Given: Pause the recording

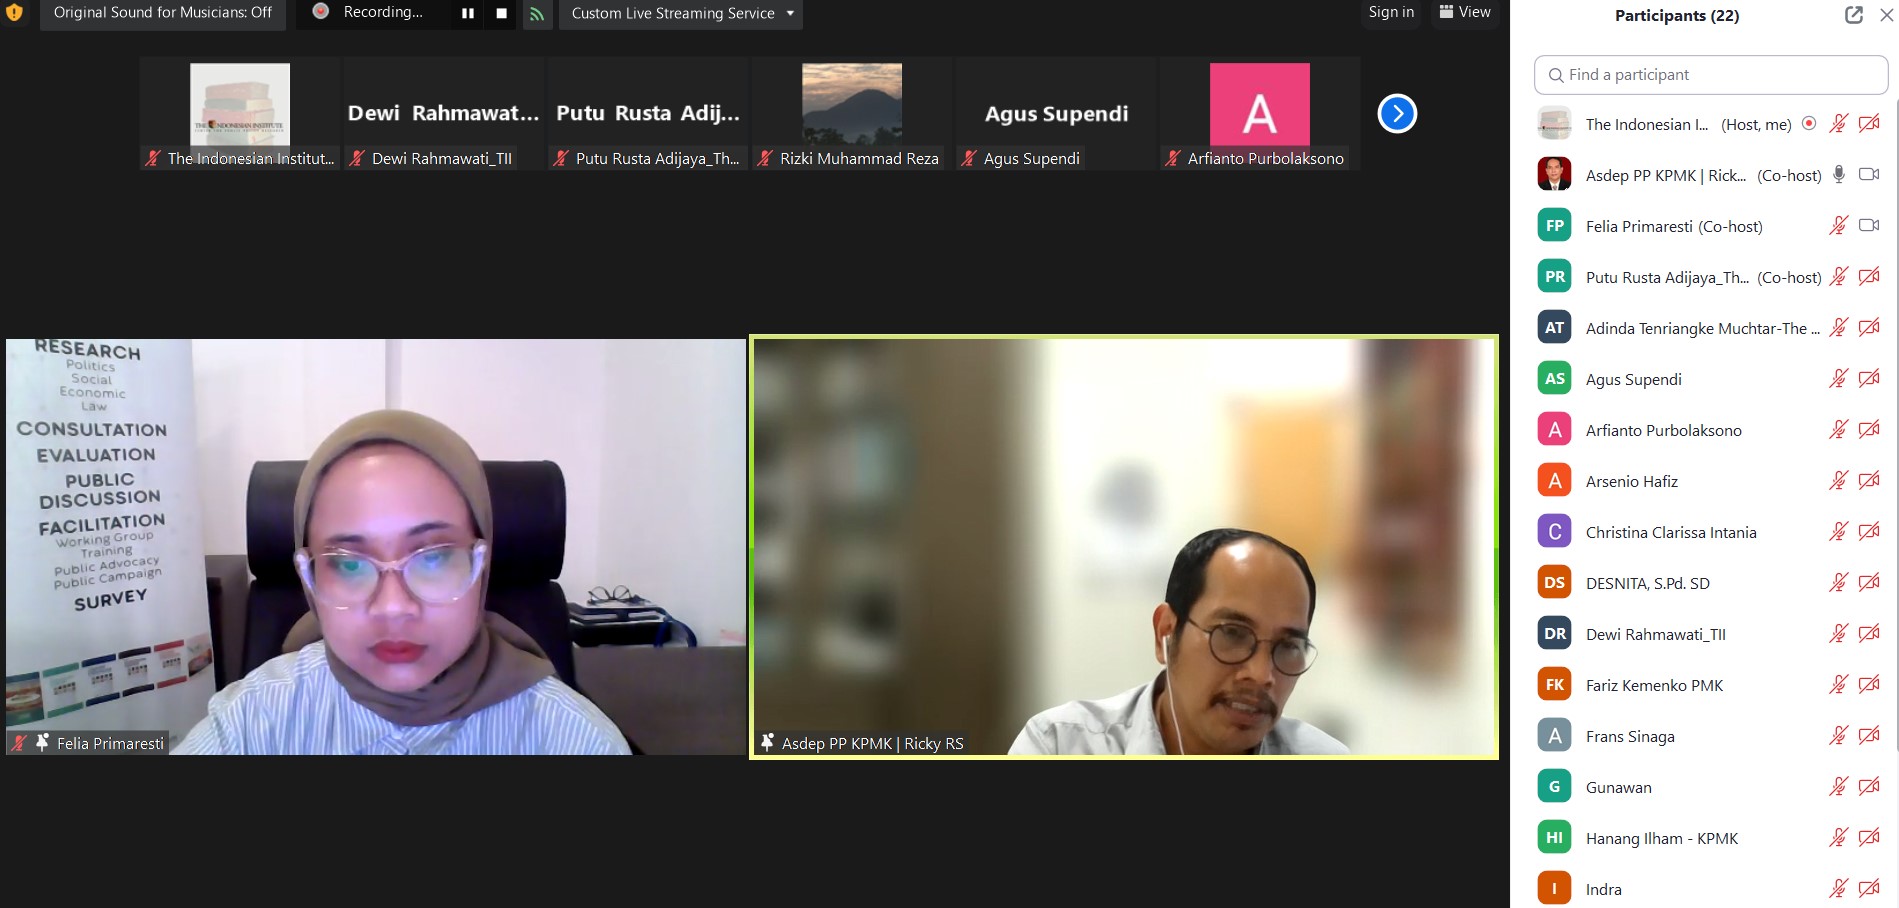Looking at the screenshot, I should click(x=468, y=13).
